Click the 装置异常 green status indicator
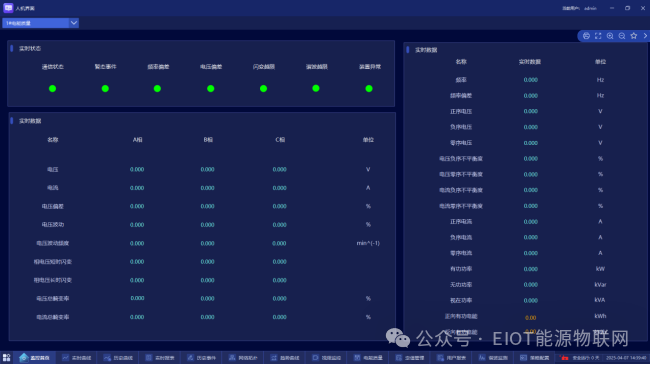 pyautogui.click(x=369, y=88)
